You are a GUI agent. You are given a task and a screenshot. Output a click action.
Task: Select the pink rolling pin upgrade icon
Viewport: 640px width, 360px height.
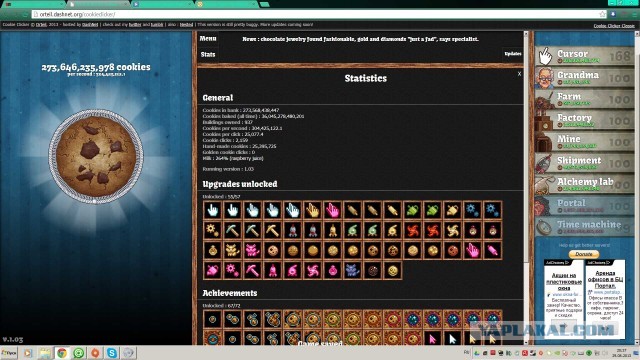[x=493, y=250]
